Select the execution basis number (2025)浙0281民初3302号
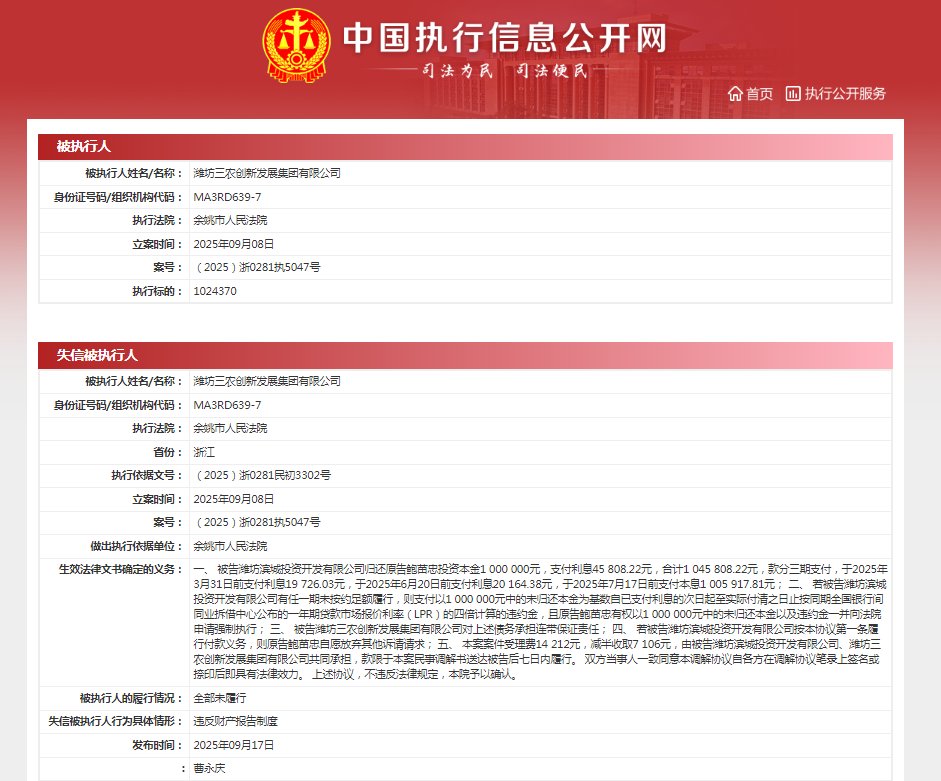The image size is (941, 781). pos(262,475)
